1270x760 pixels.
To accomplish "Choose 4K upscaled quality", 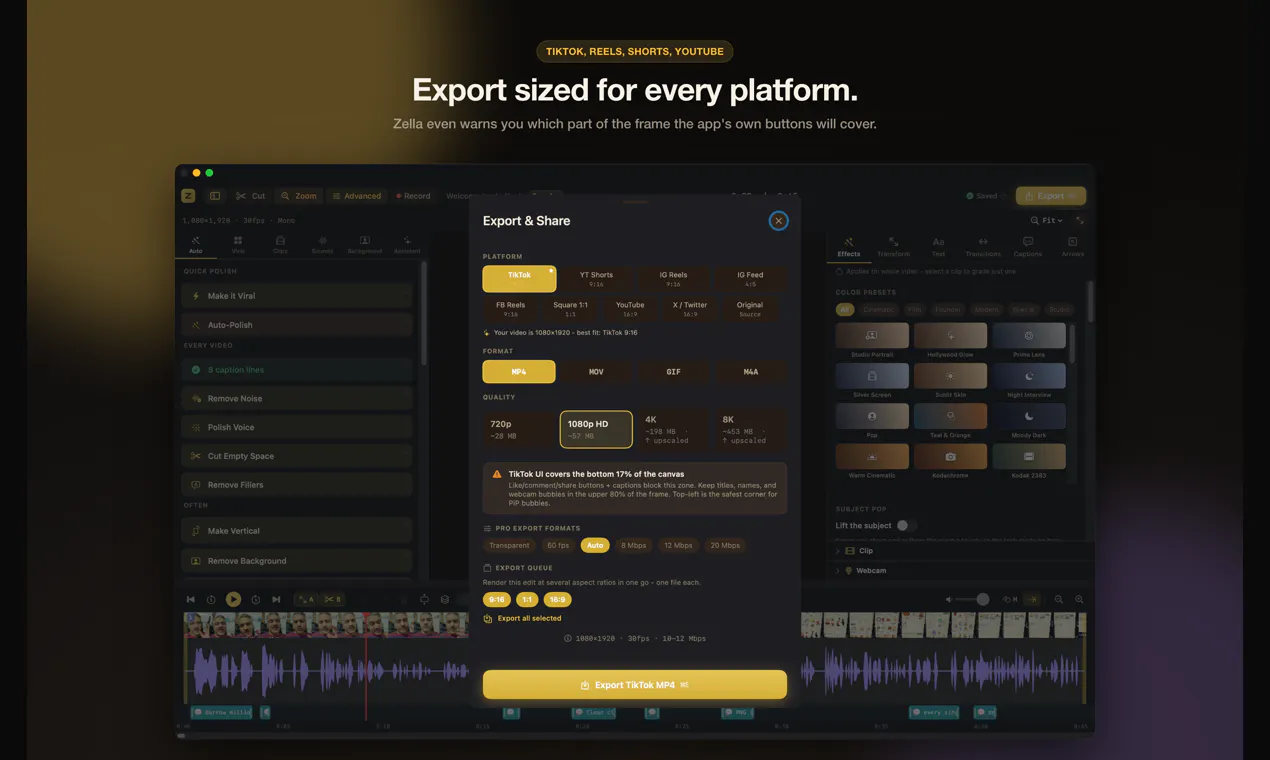I will pyautogui.click(x=673, y=429).
